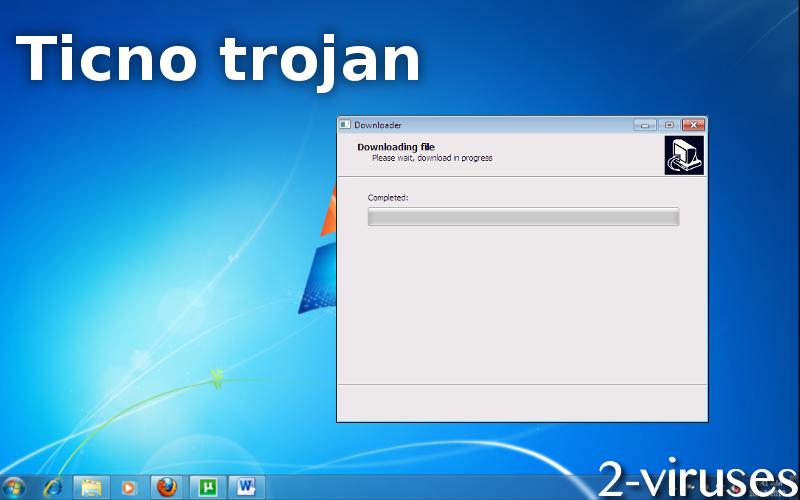Launch Firefox from the taskbar
Viewport: 800px width, 500px height.
tap(166, 487)
